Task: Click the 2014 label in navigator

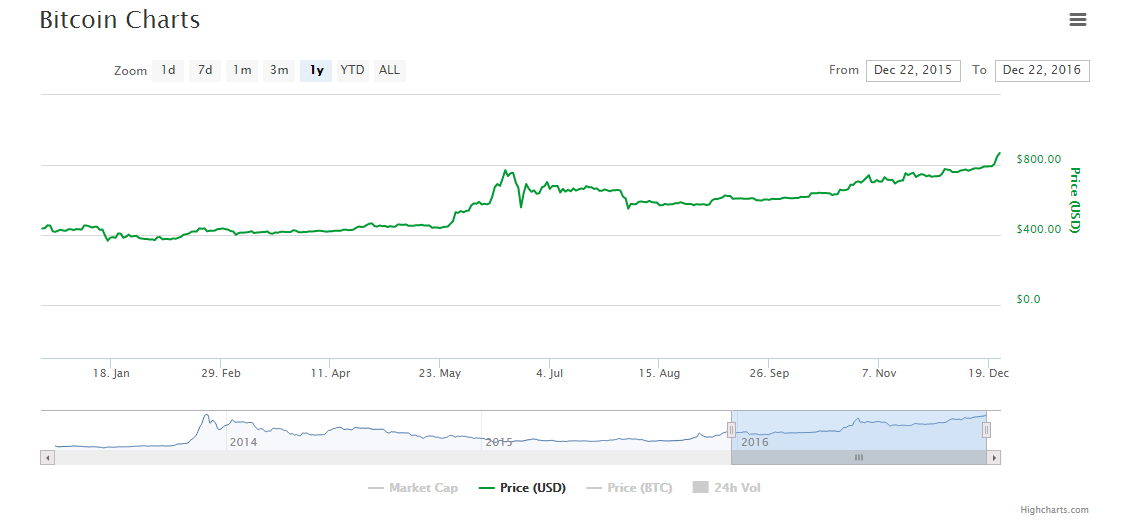Action: pos(243,442)
